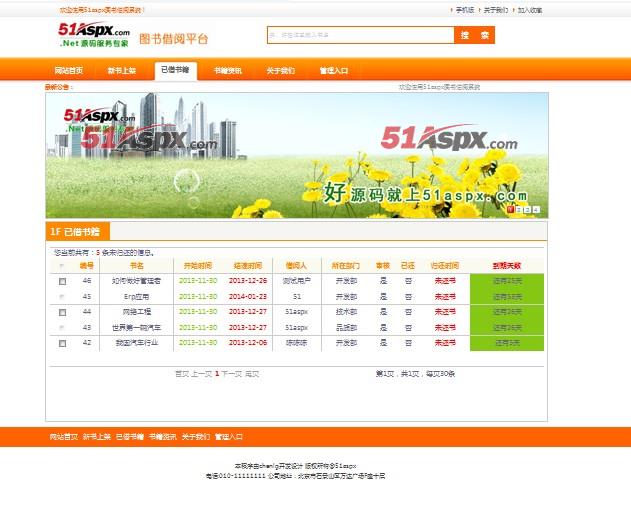Image resolution: width=631 pixels, height=512 pixels.
Task: Open the footer 书籍资讯 link
Action: click(163, 437)
